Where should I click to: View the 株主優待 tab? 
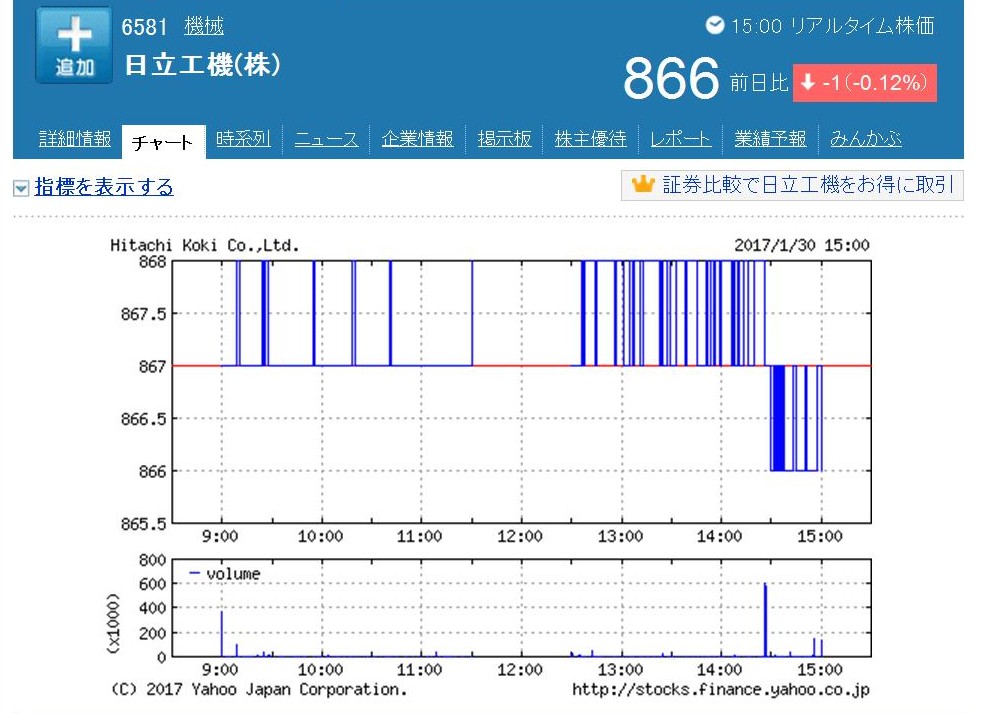click(590, 139)
